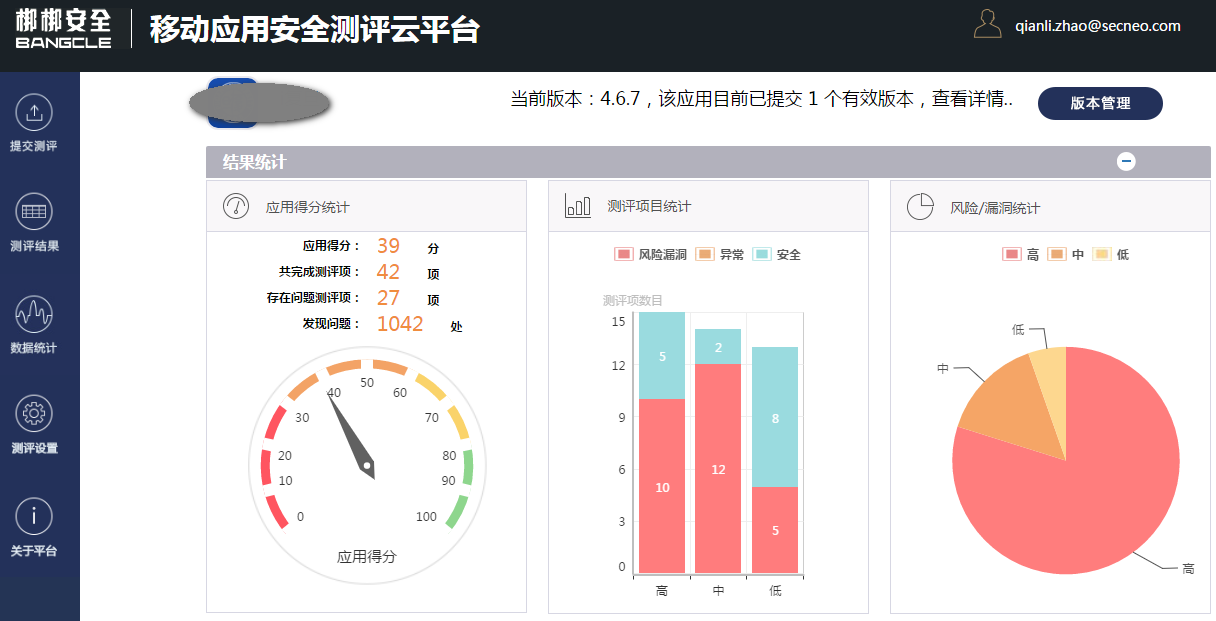Click the bar chart icon beside 测评项目统计
This screenshot has height=621, width=1216.
578,206
